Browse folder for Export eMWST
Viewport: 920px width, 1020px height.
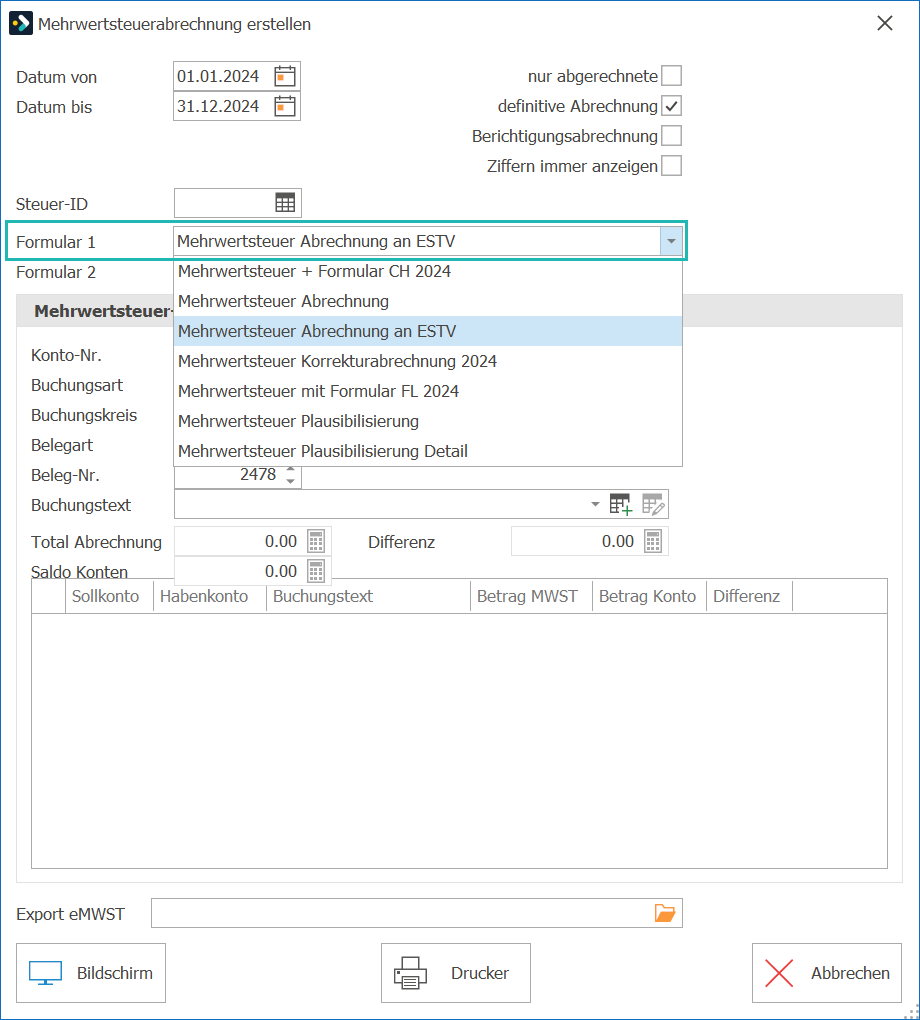665,913
